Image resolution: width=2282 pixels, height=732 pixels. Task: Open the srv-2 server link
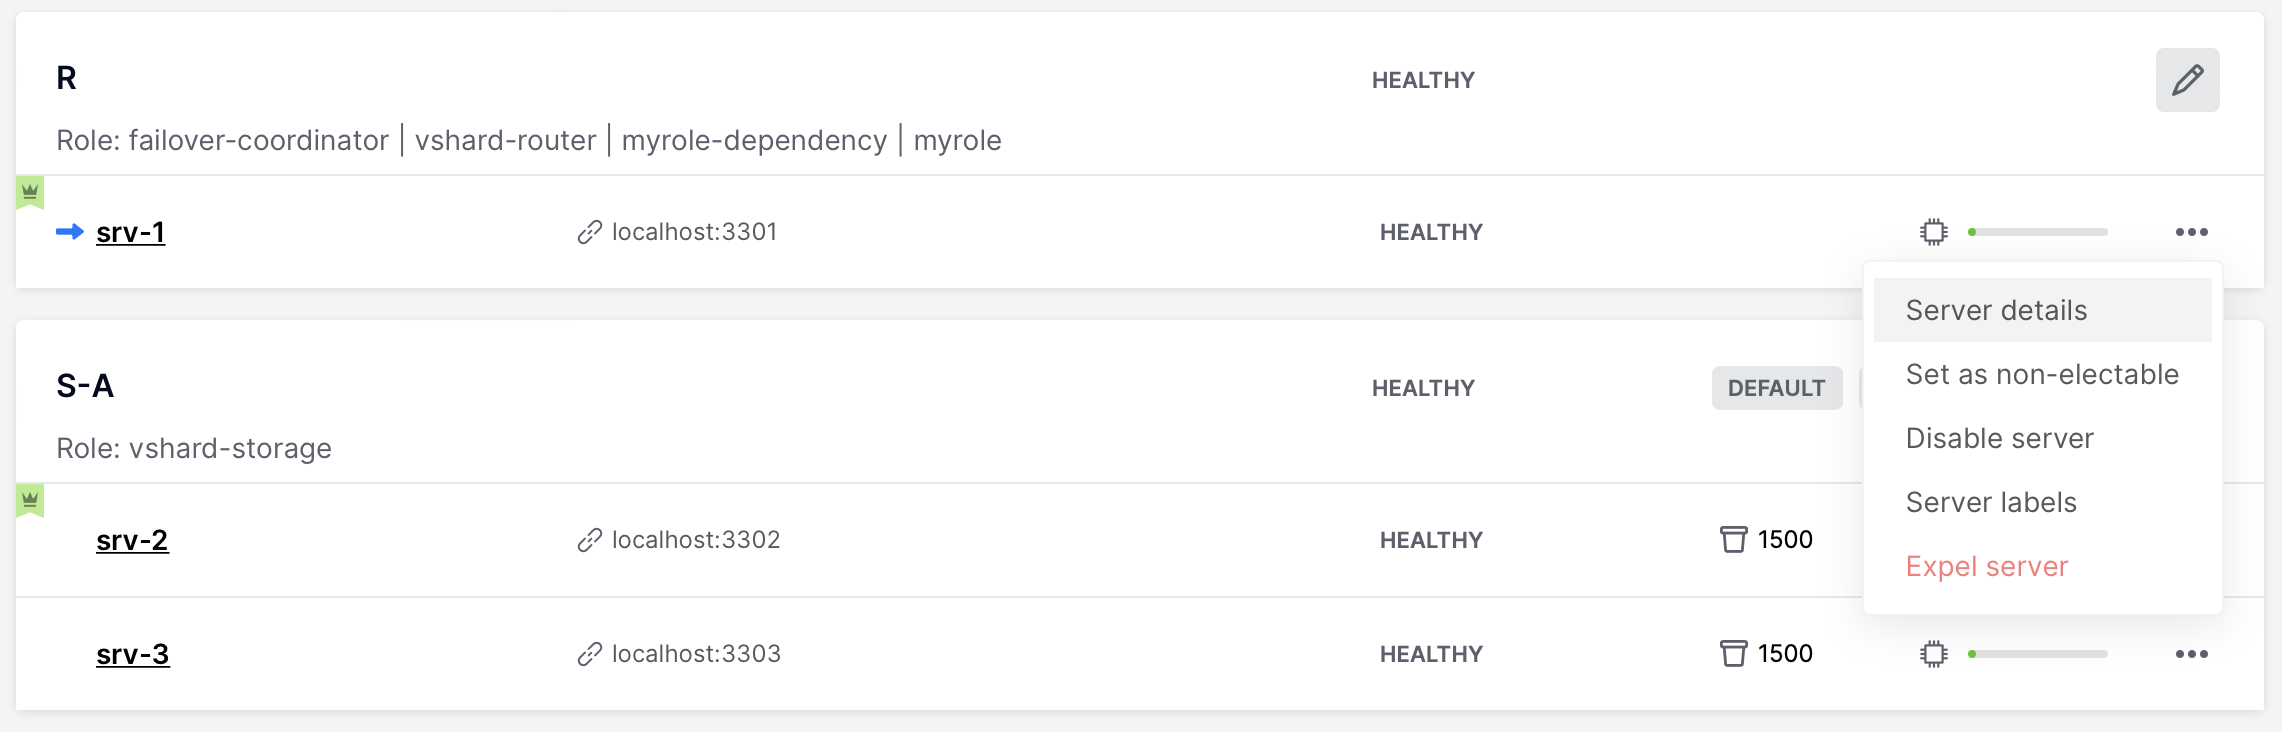tap(132, 540)
